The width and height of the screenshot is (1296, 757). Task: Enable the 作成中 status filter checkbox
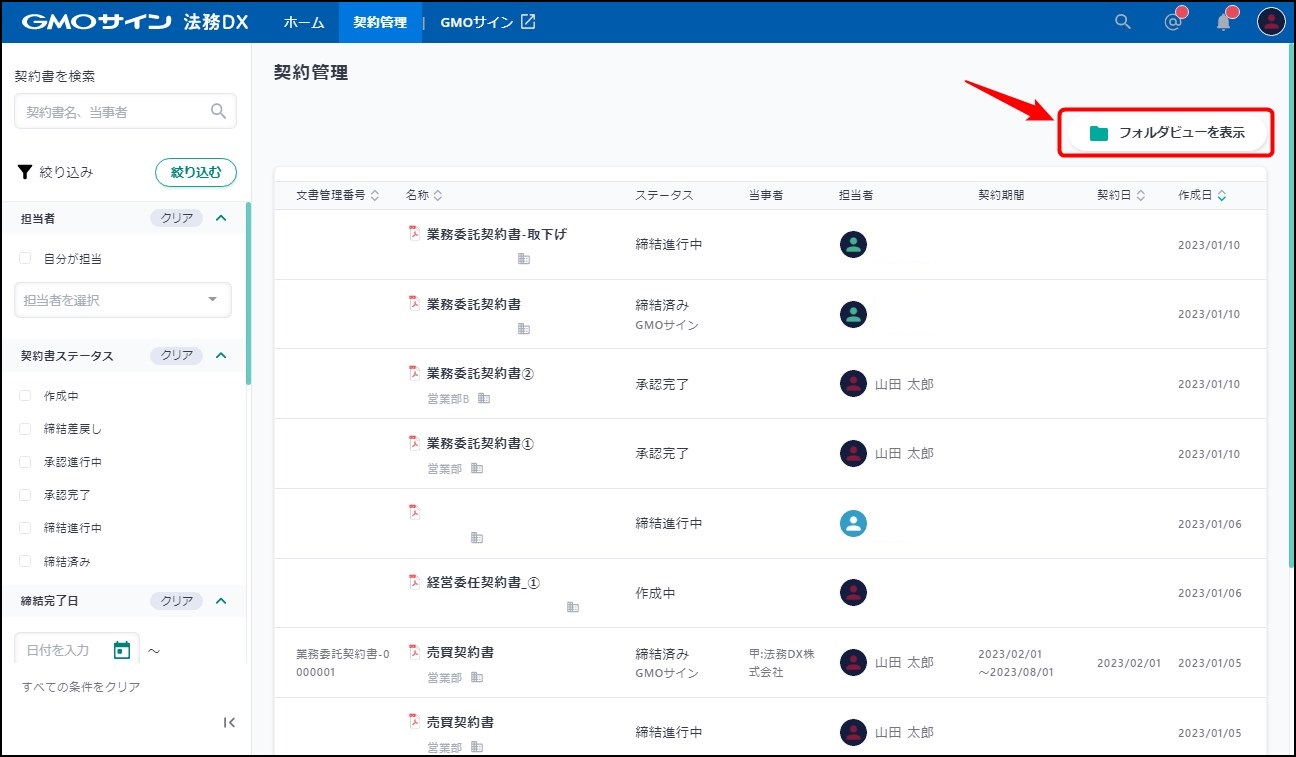tap(26, 396)
